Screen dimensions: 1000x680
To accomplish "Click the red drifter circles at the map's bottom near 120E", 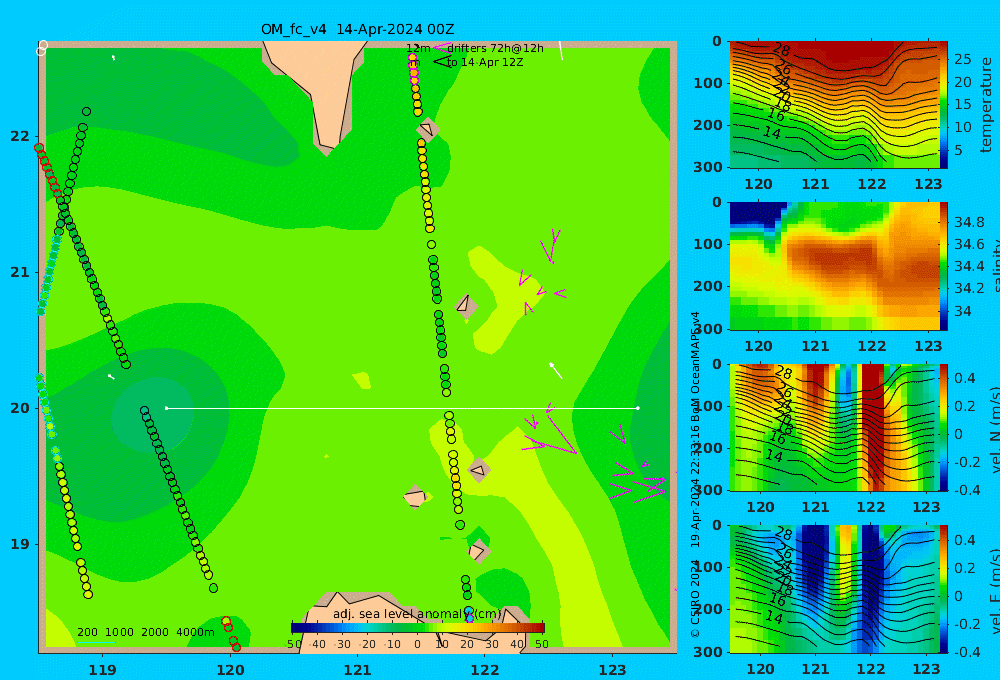I will 231,633.
